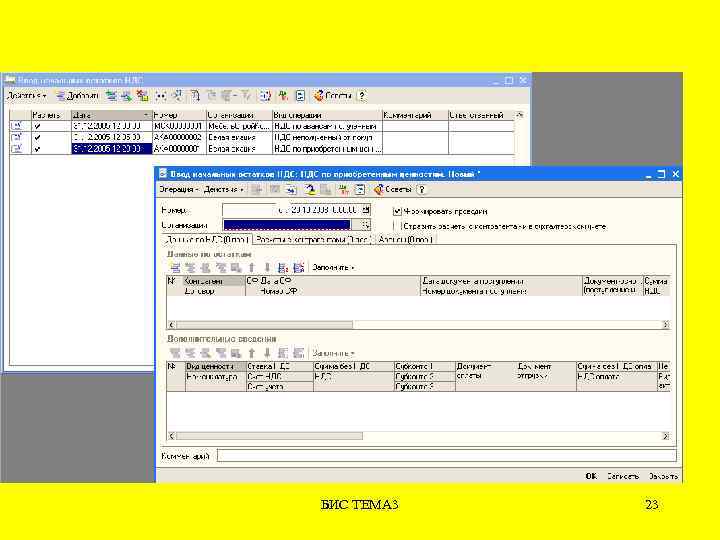Click Вид операции column header
The width and height of the screenshot is (720, 540).
[x=327, y=115]
